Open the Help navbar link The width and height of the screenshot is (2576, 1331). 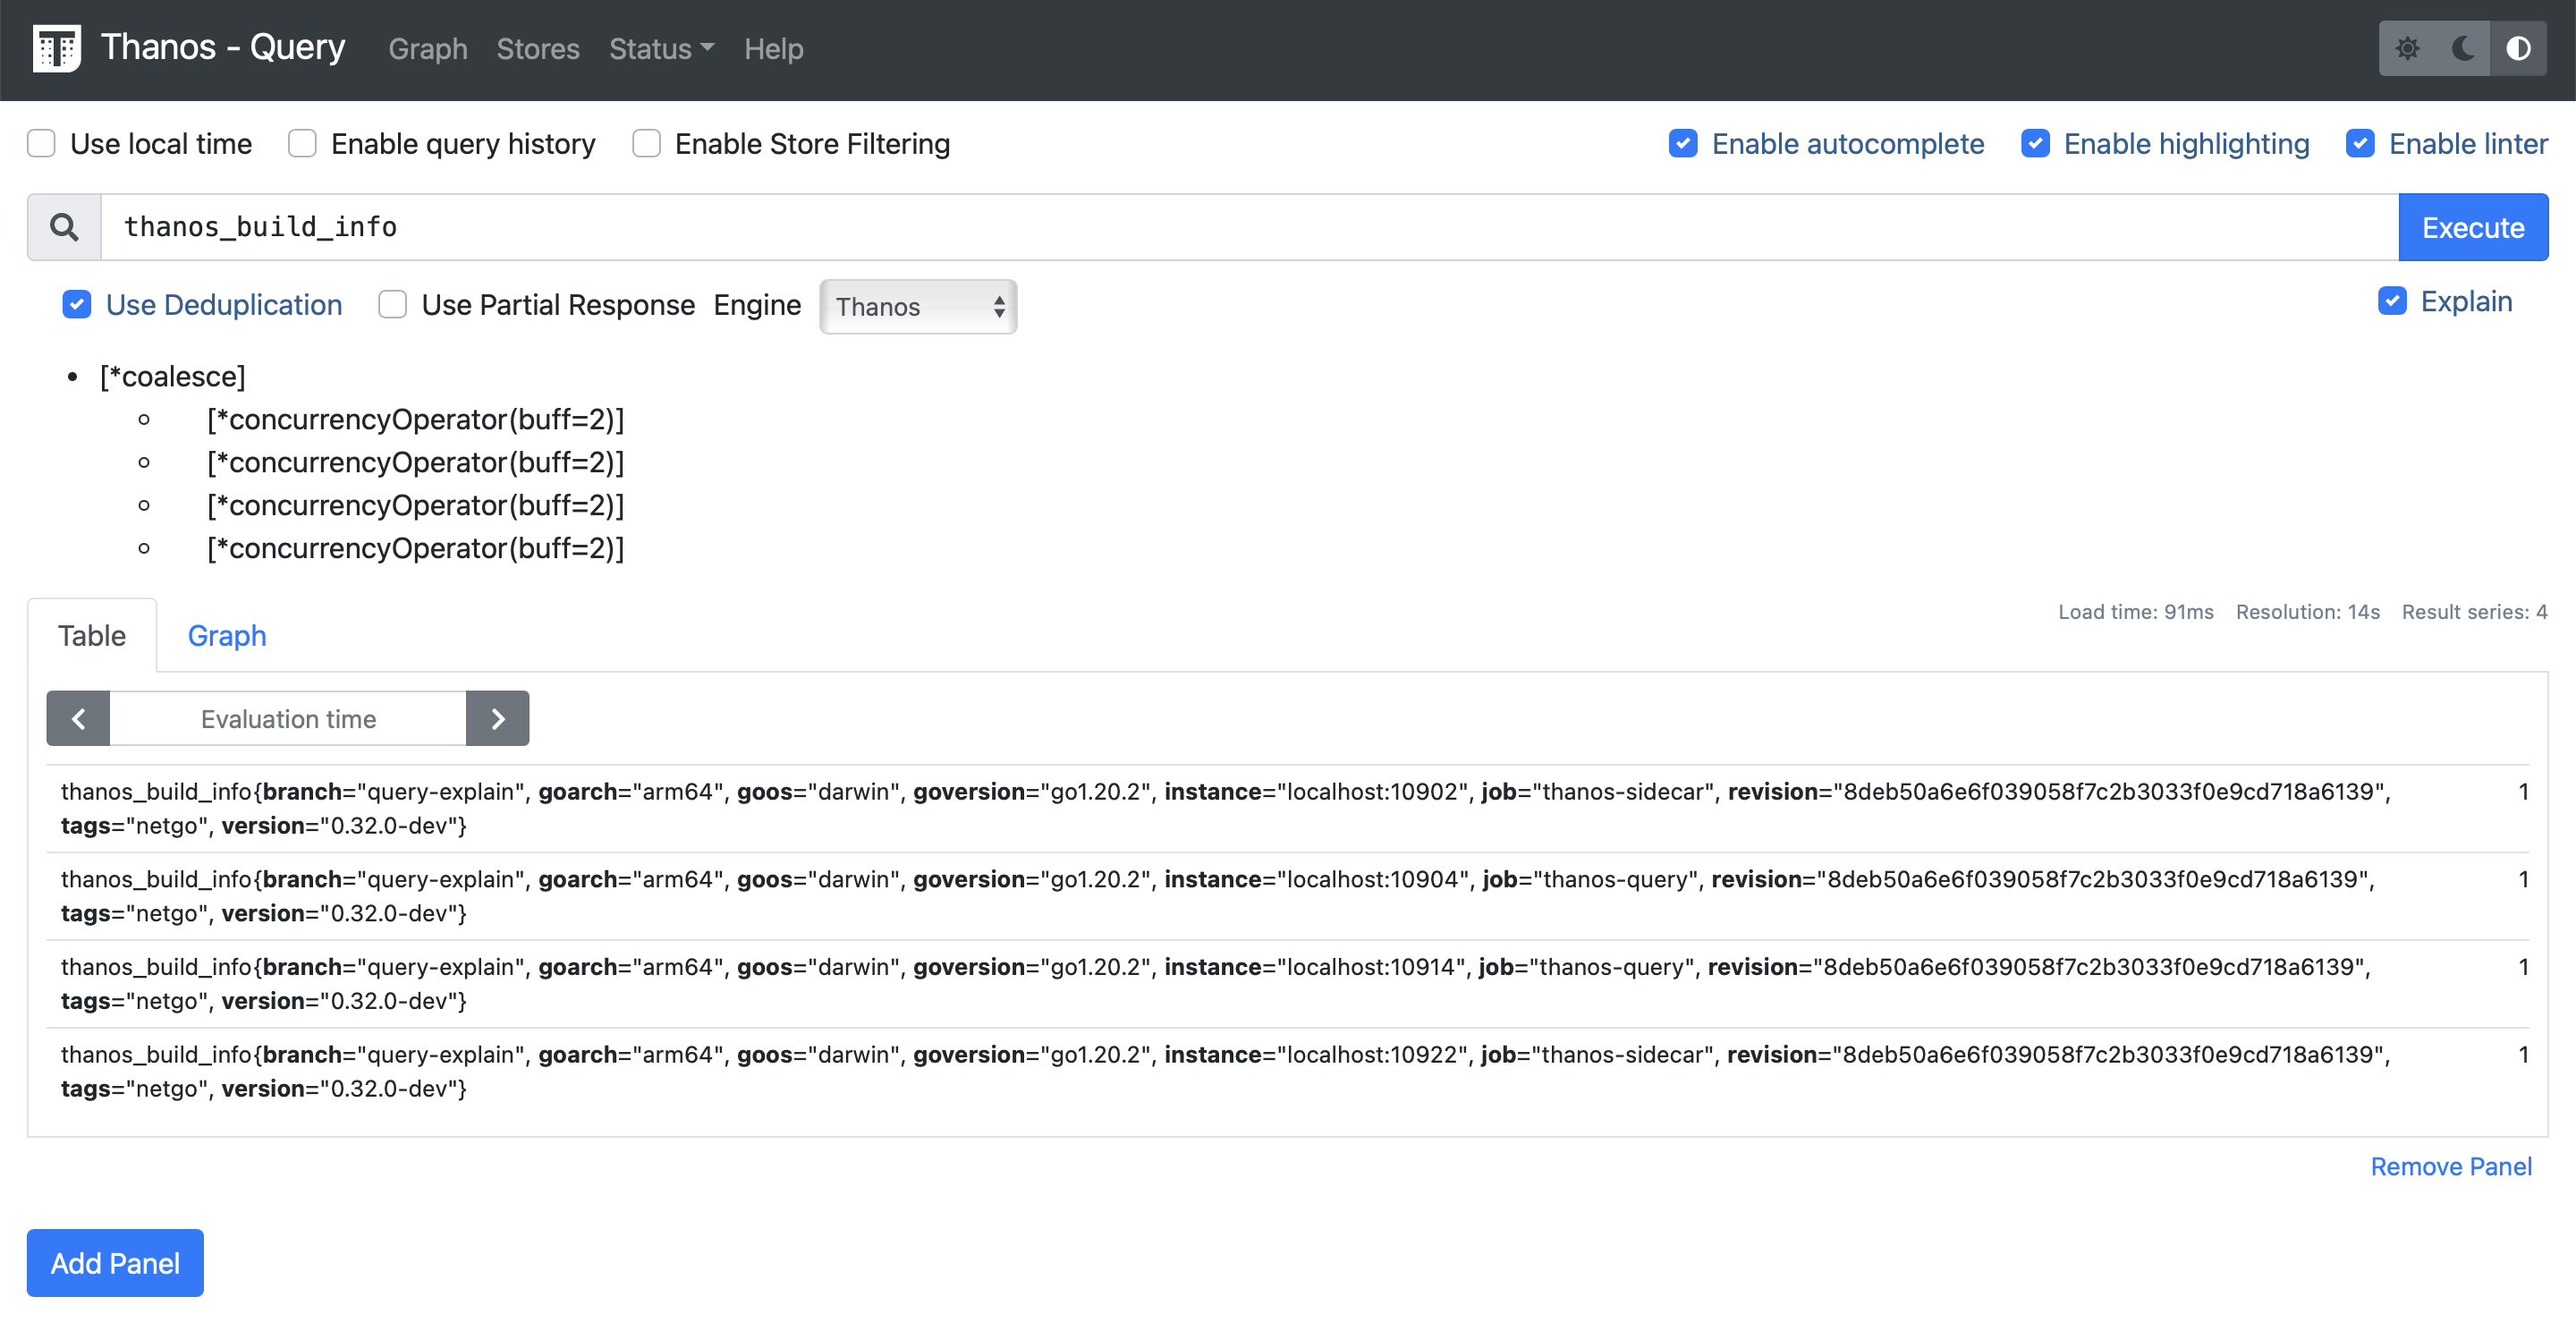click(773, 48)
